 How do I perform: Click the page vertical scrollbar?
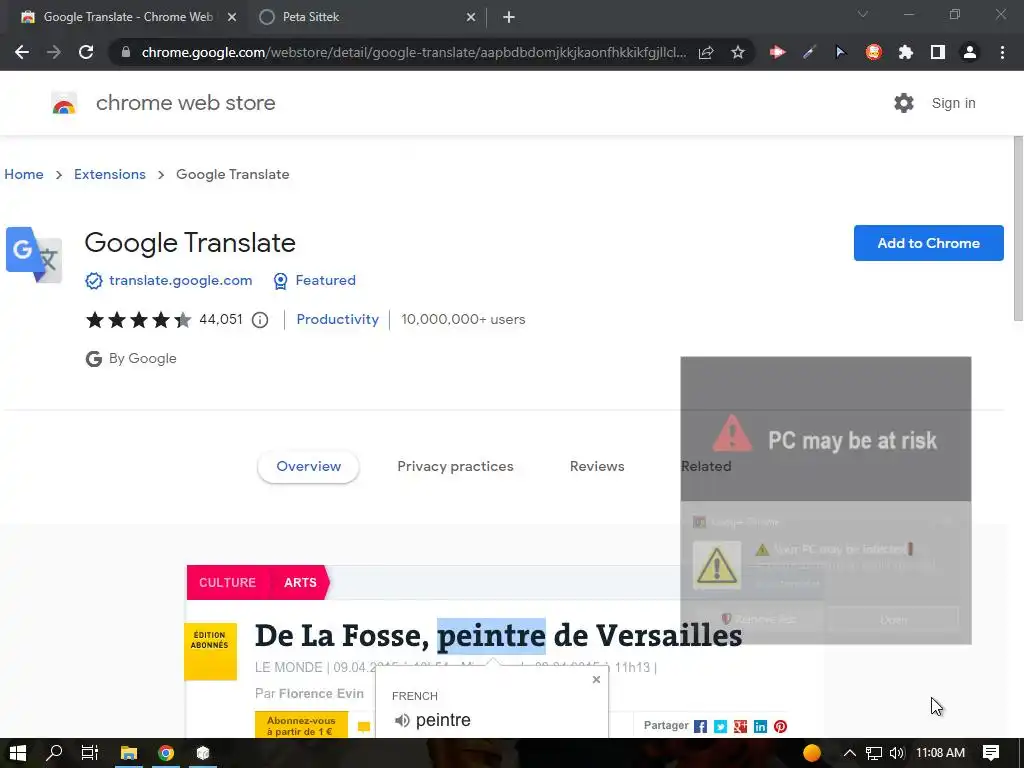(x=1018, y=229)
